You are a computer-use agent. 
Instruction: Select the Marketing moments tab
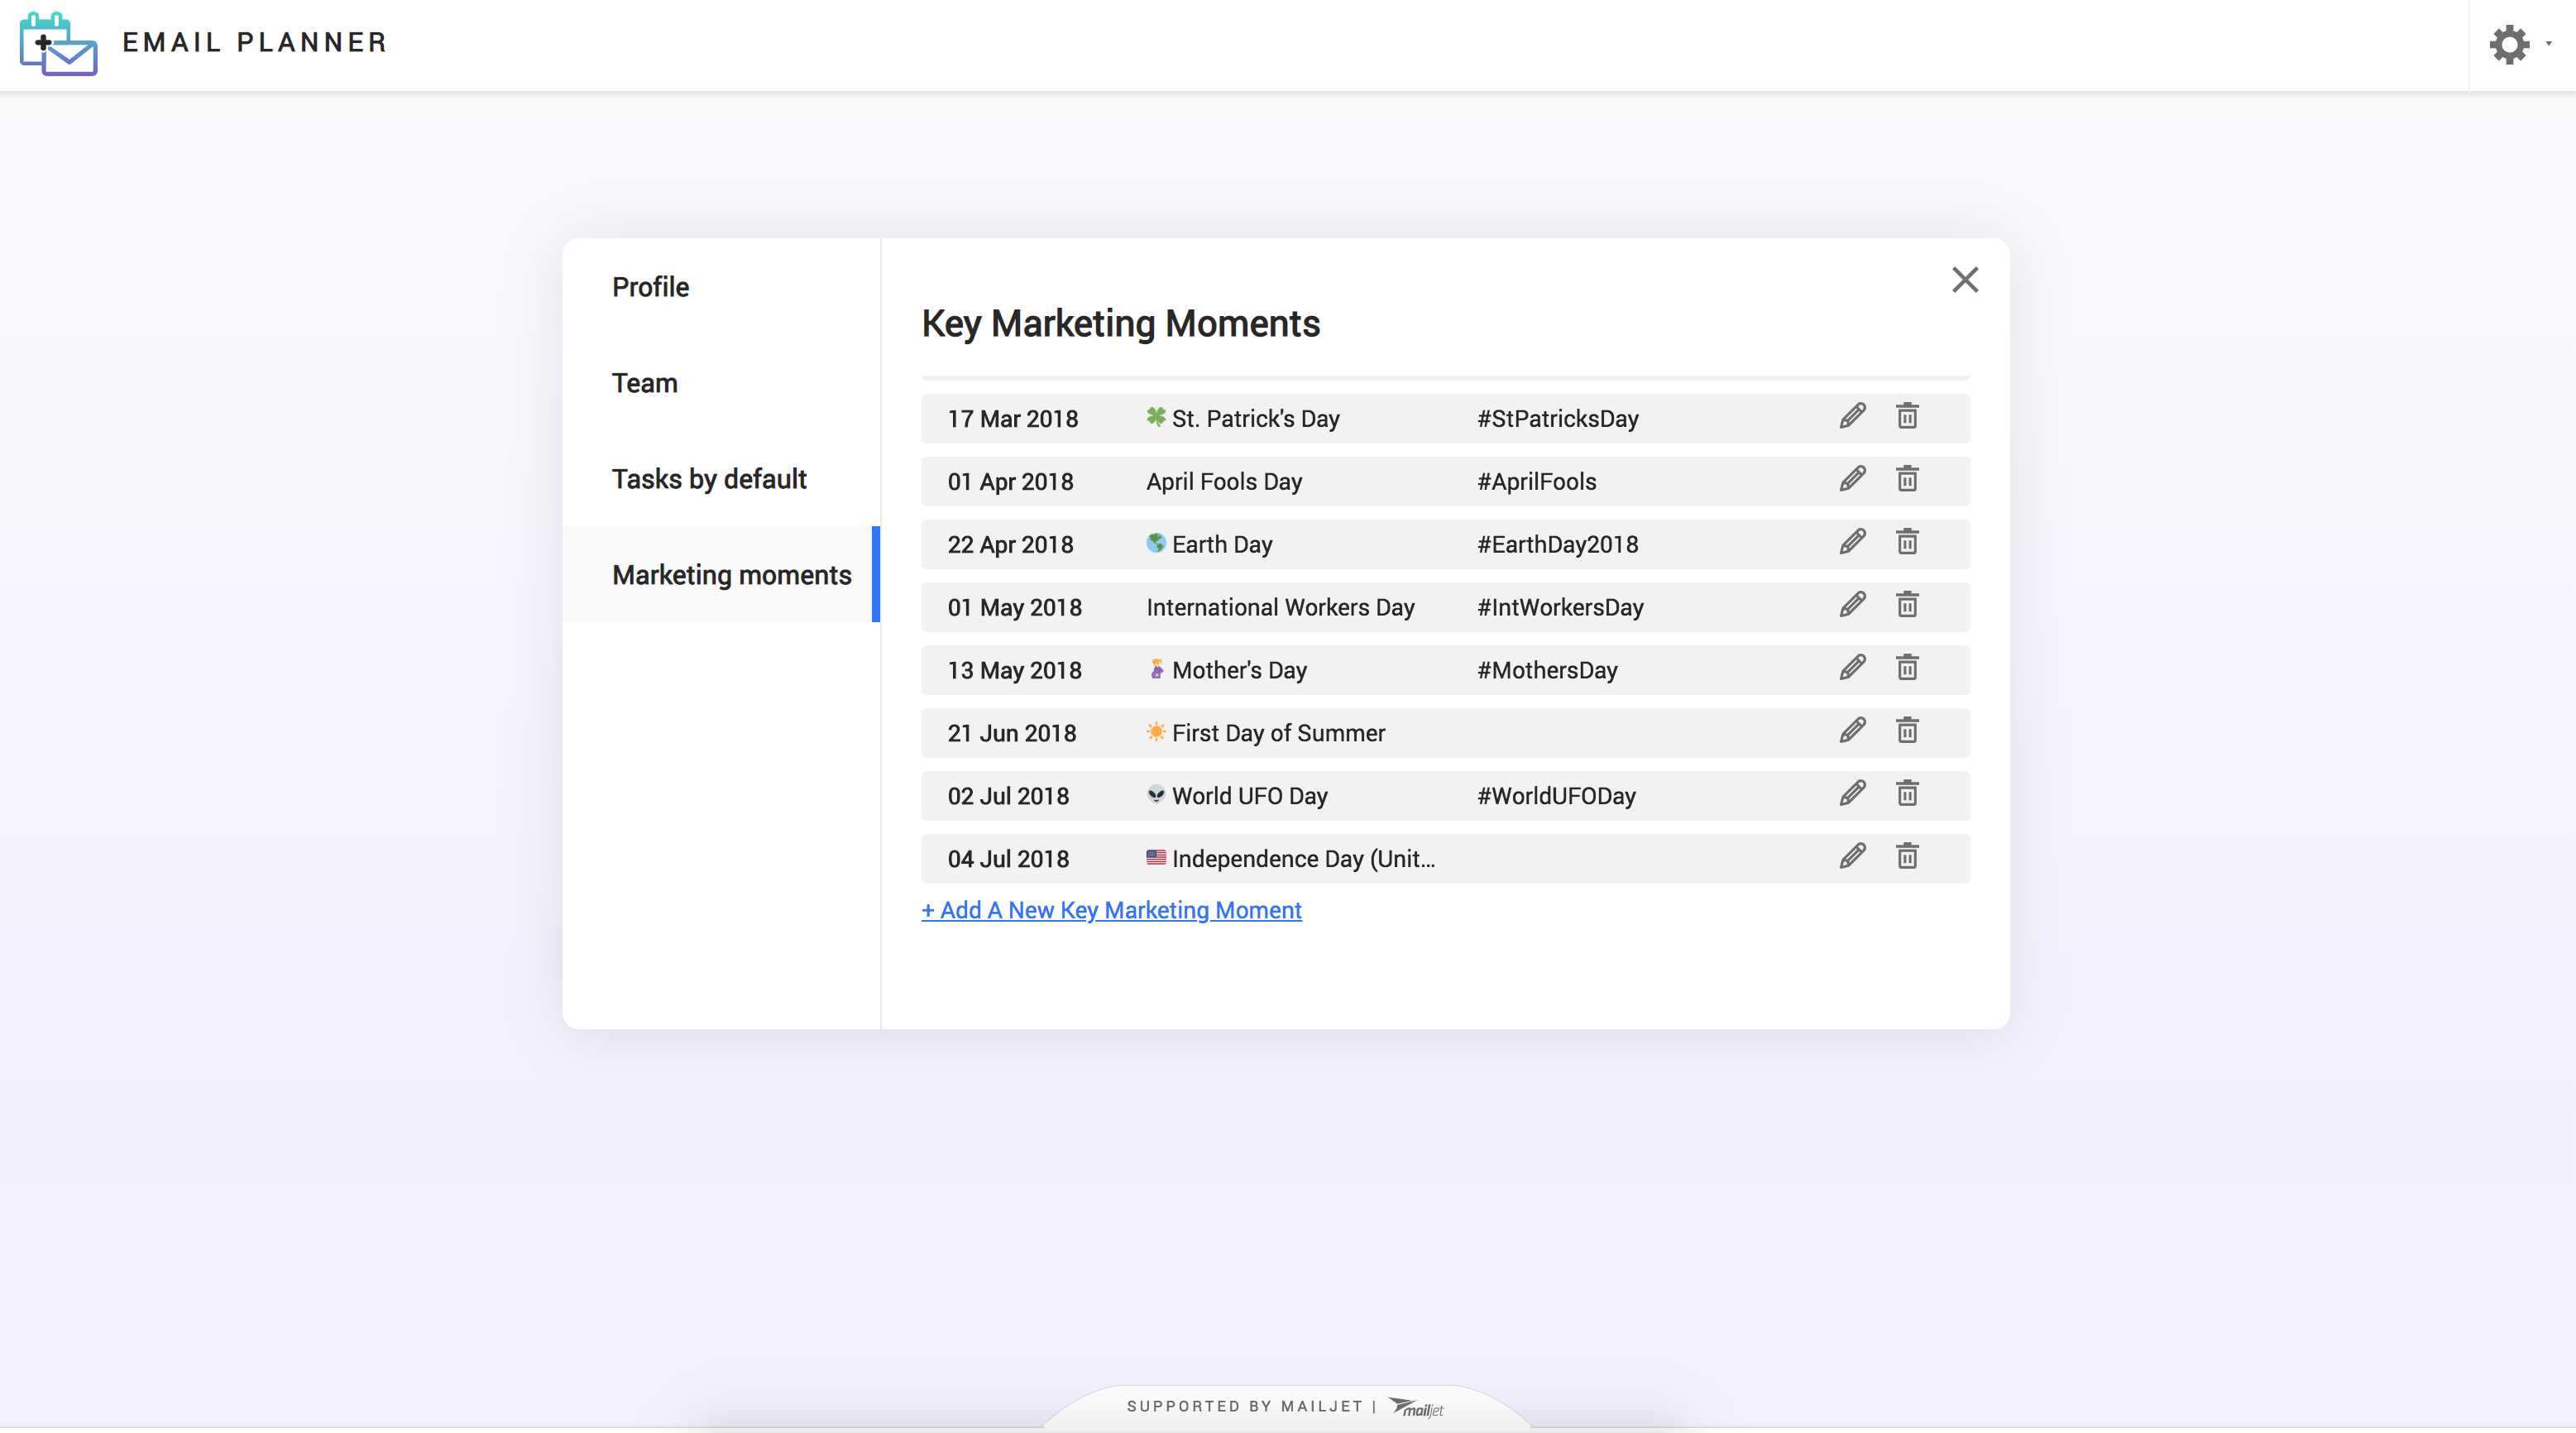coord(732,575)
